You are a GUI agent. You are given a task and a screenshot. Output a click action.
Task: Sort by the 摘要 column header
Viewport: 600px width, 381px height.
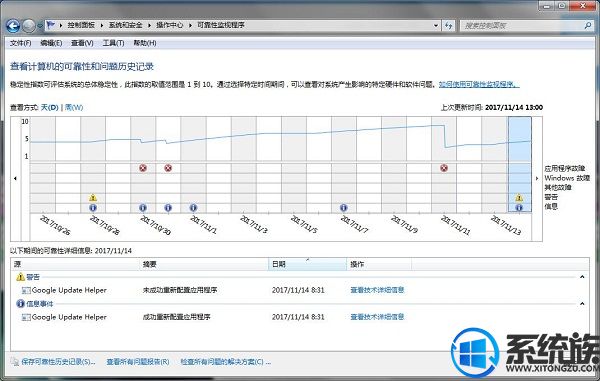coord(204,264)
